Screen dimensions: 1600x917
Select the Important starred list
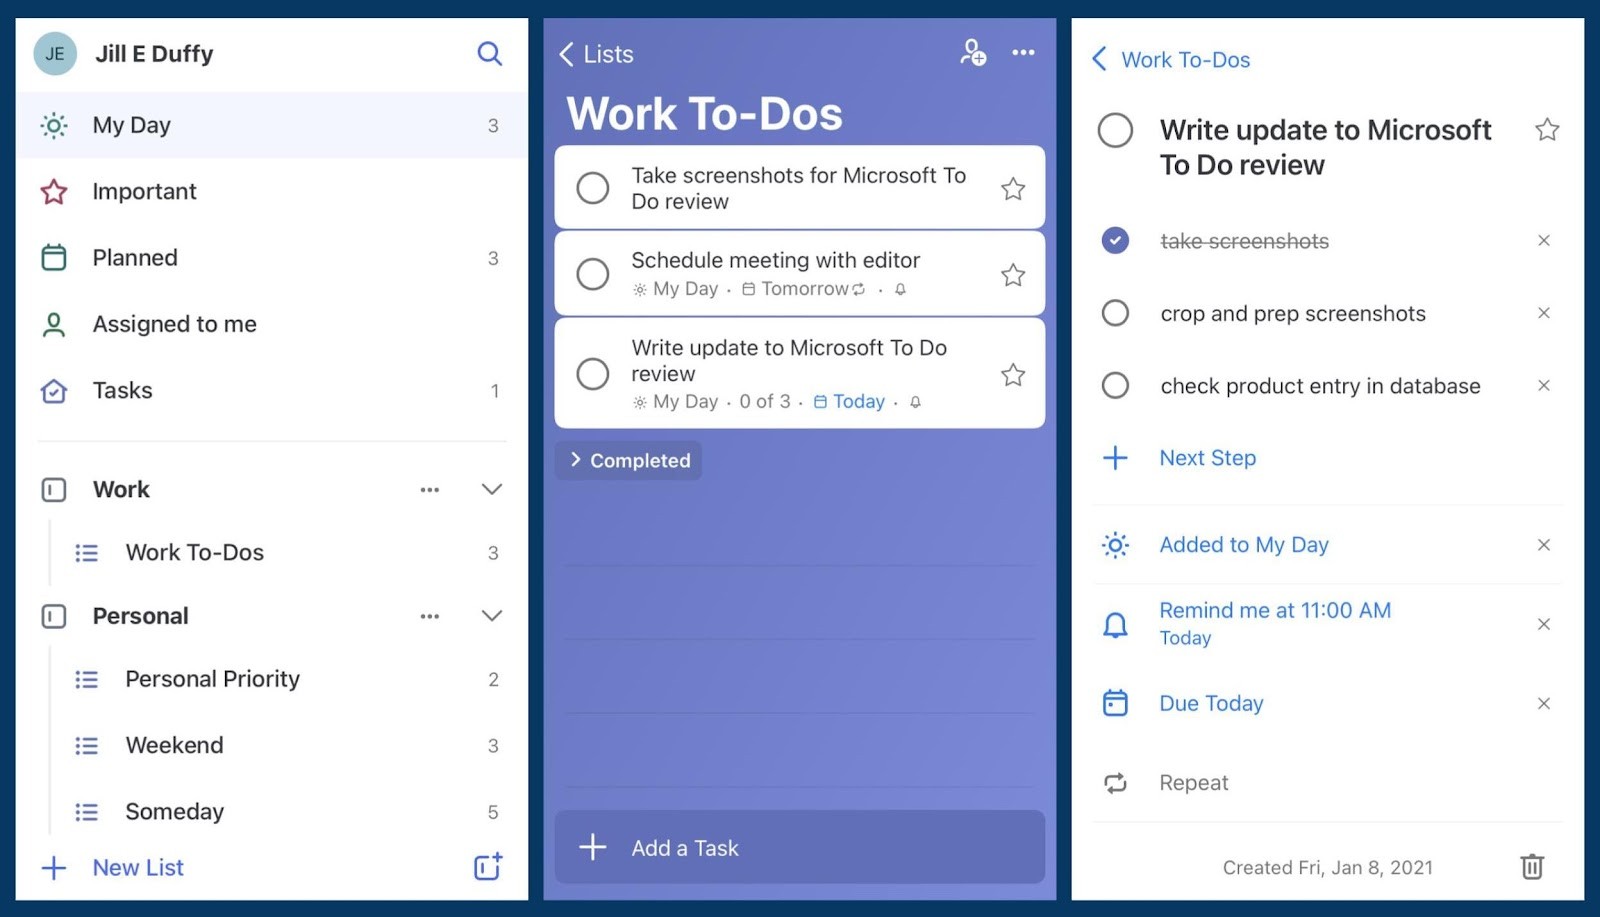pos(144,191)
